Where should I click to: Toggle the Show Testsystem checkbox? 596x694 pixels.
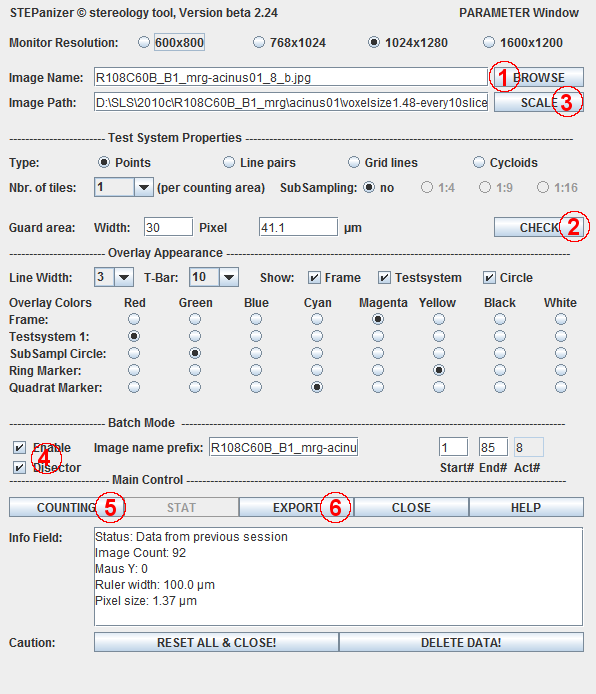[x=384, y=278]
